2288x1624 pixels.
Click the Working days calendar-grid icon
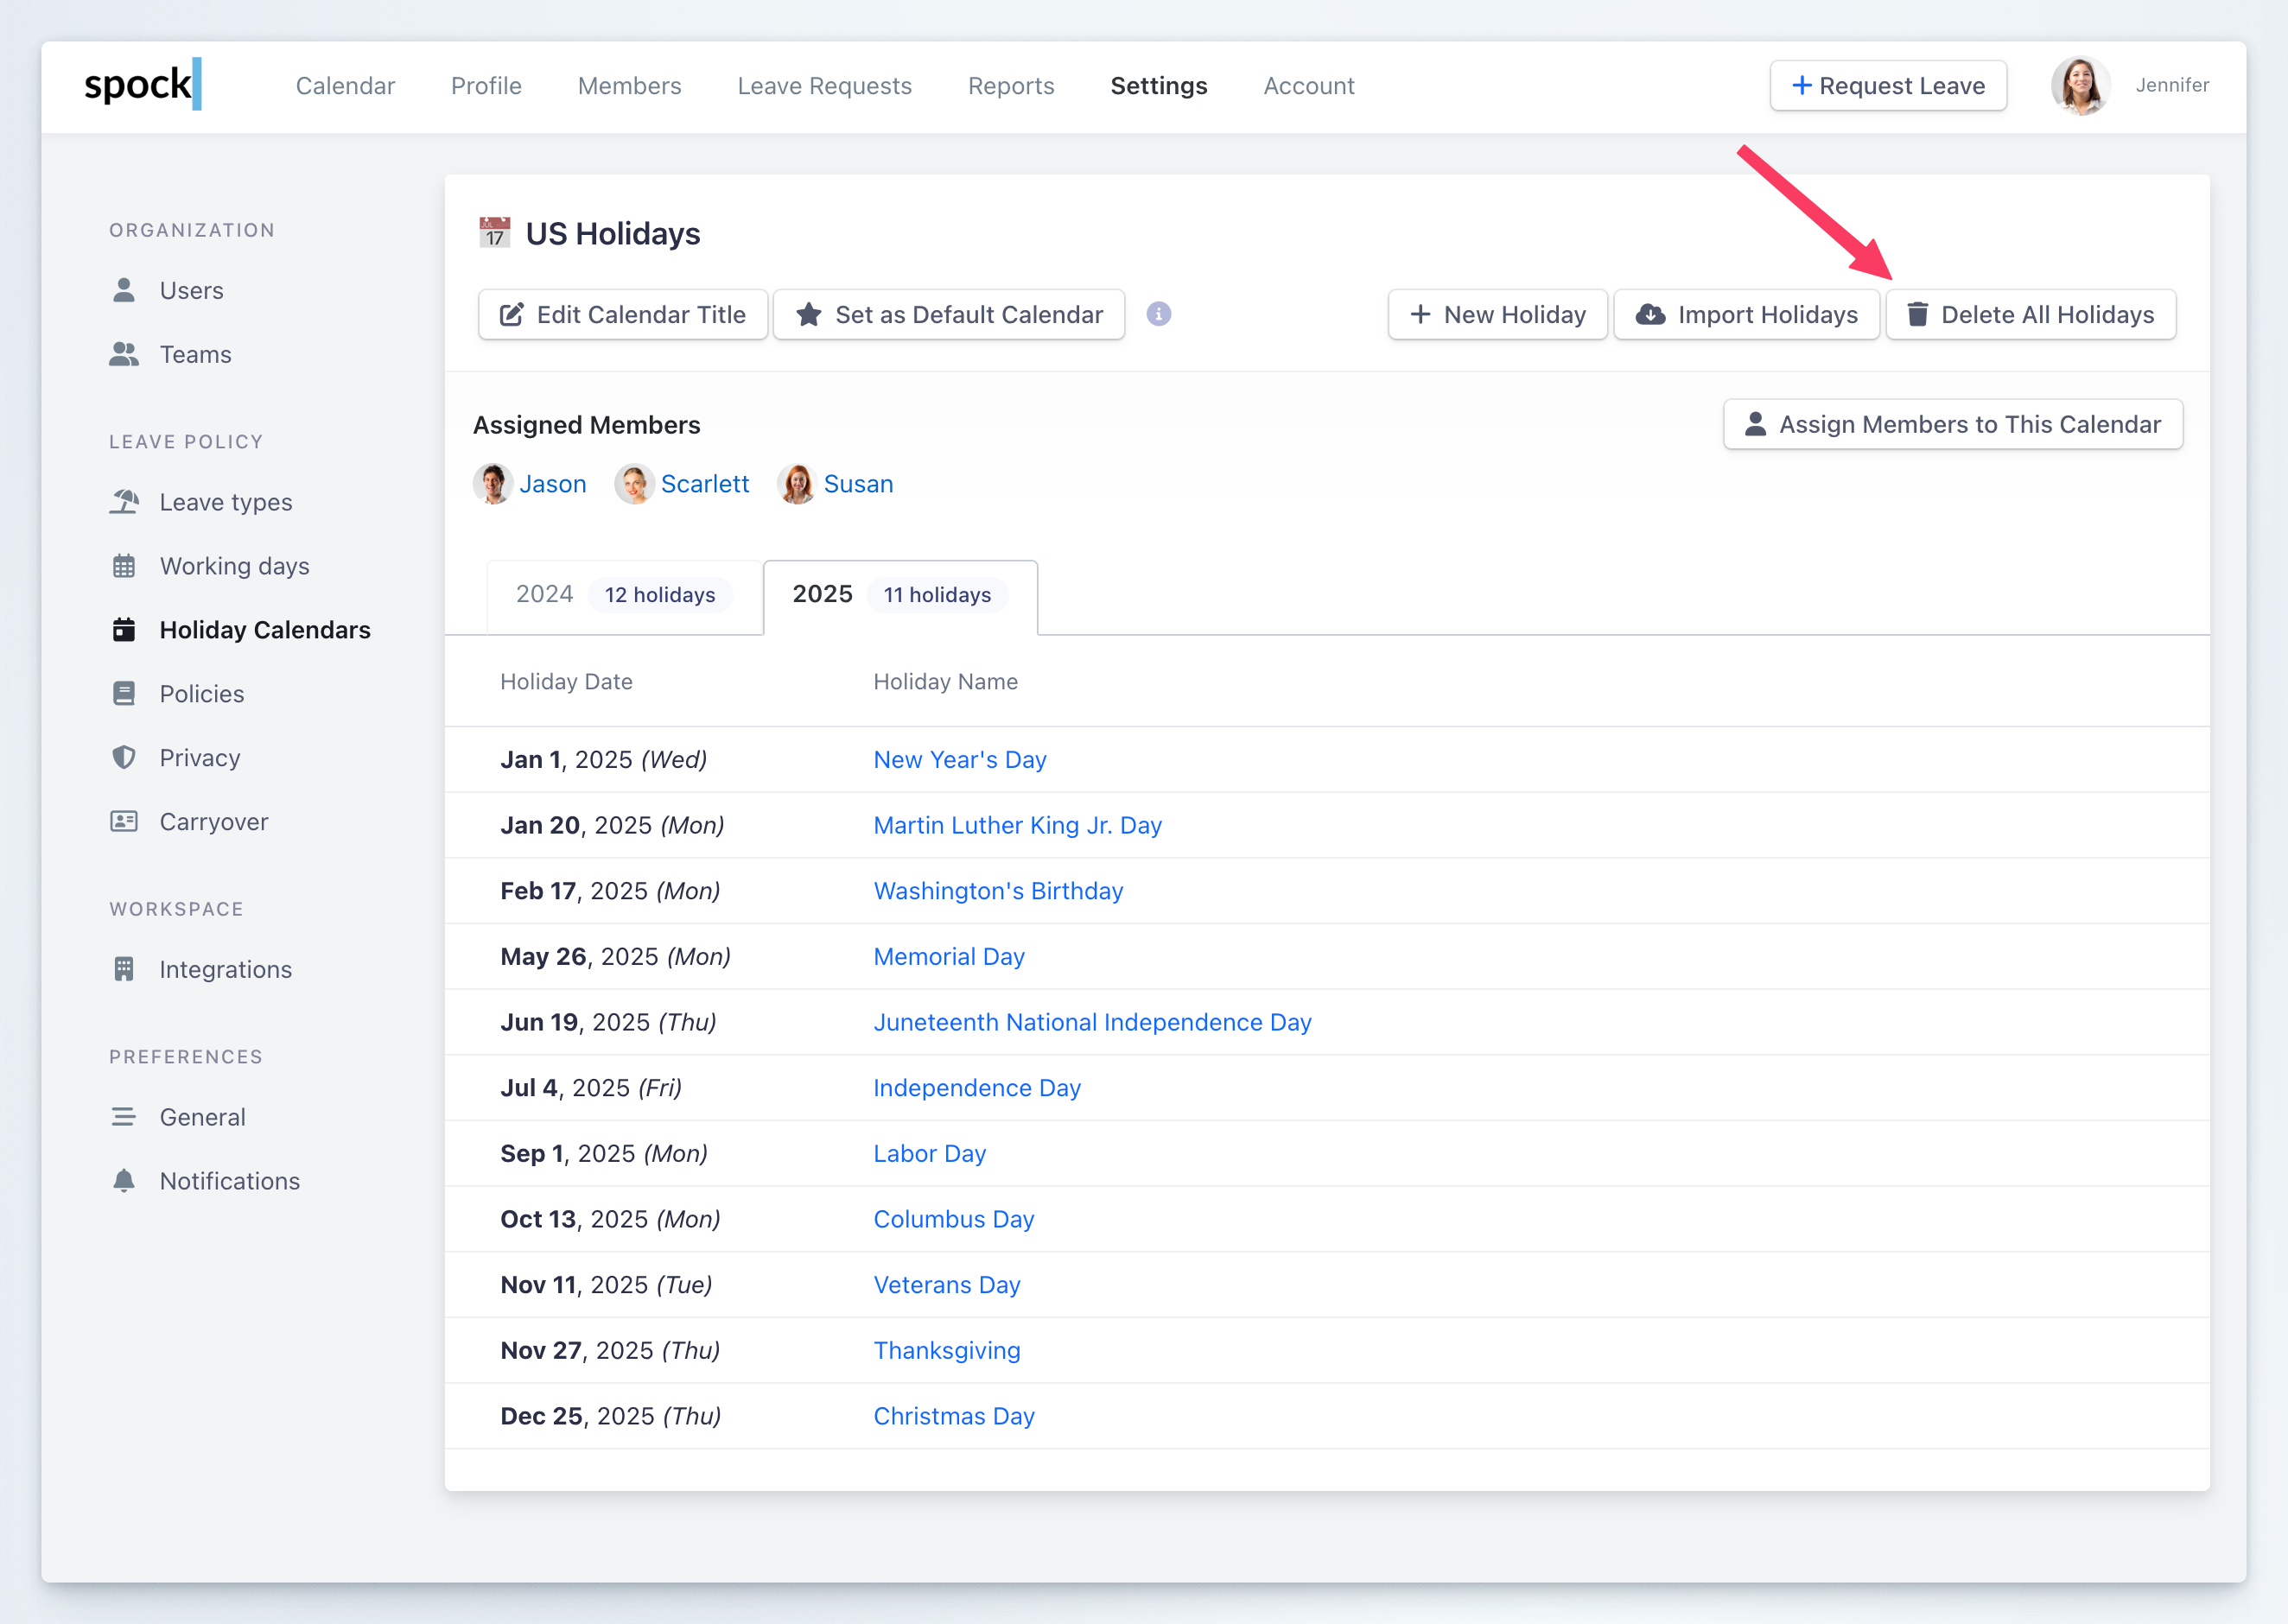point(124,566)
